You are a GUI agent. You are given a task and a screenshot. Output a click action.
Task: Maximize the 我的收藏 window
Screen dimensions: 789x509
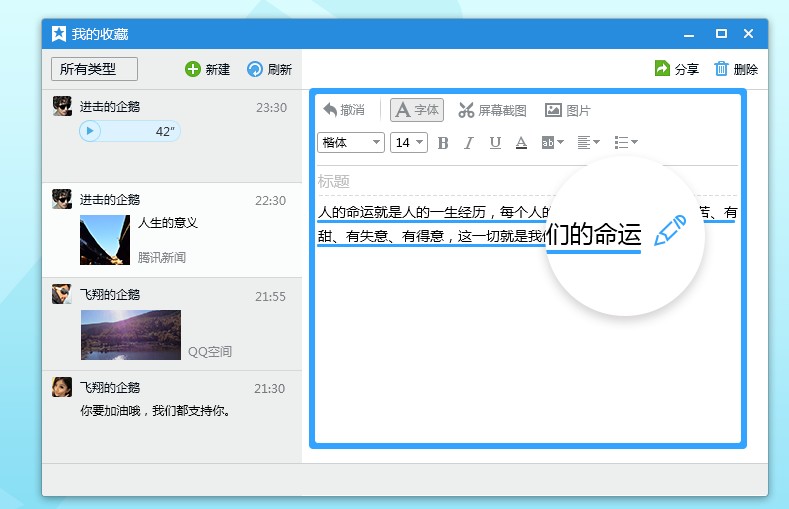(x=721, y=34)
